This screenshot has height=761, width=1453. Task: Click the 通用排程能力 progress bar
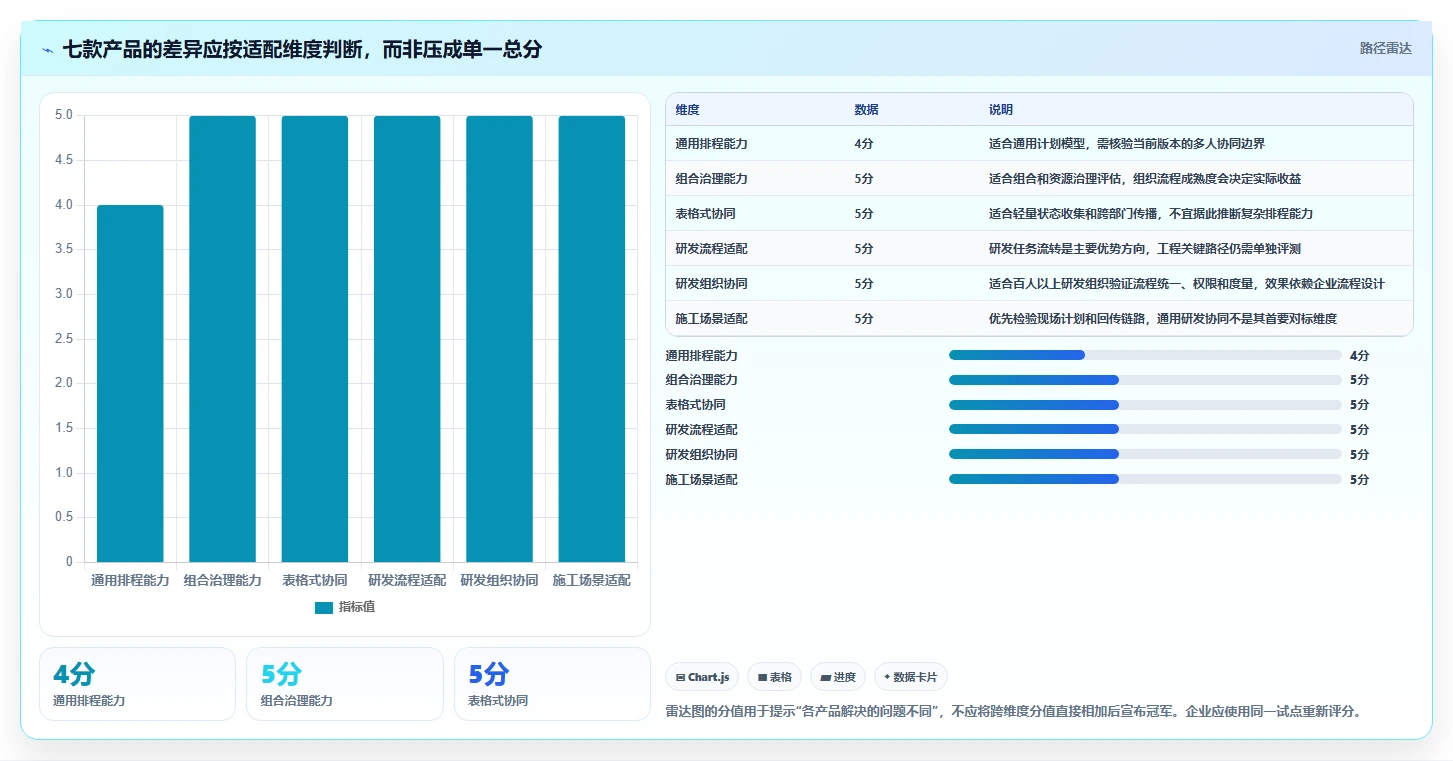point(1145,355)
